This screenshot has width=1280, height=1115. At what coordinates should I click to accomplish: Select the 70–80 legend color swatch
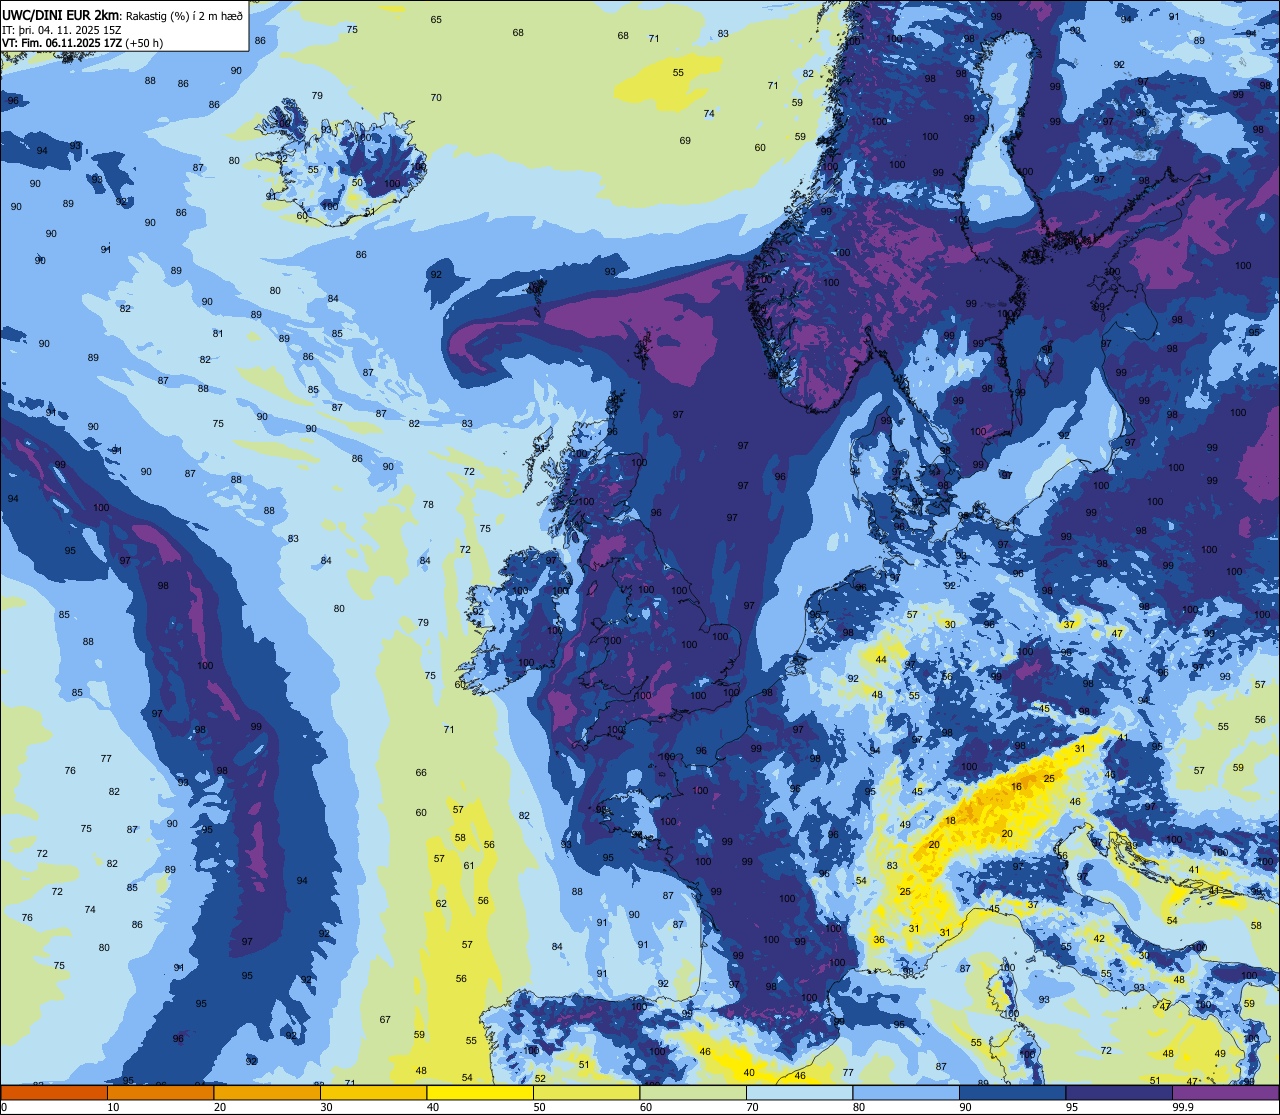(799, 1092)
